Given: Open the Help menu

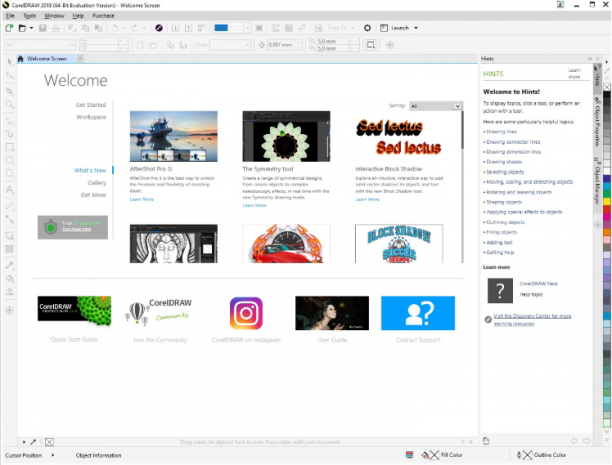Looking at the screenshot, I should 78,16.
